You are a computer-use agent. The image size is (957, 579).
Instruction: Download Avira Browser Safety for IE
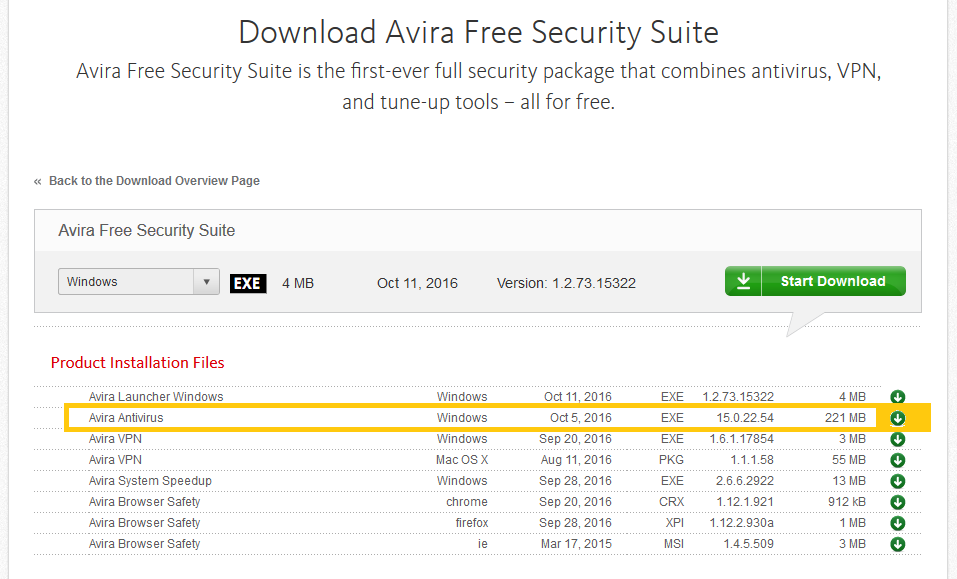[x=897, y=544]
